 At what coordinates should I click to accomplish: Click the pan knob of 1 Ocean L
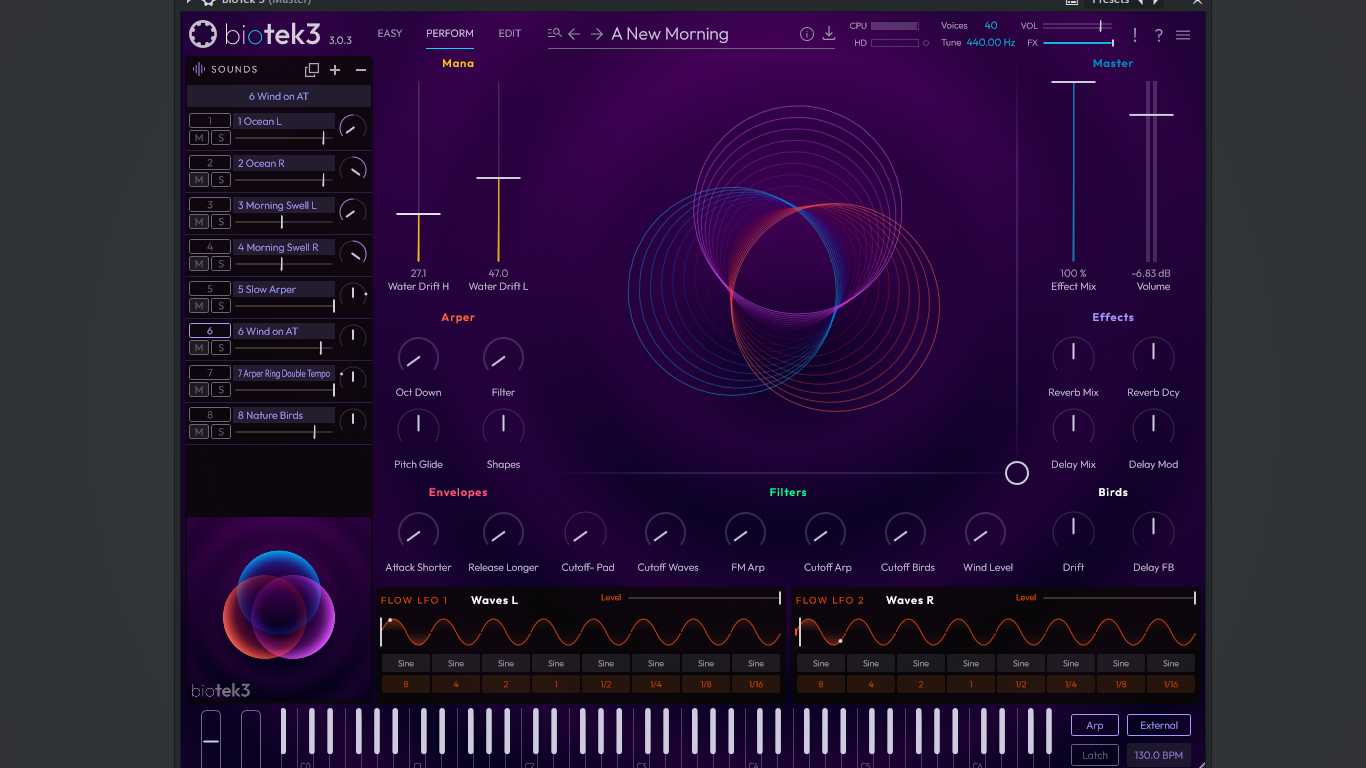tap(352, 128)
